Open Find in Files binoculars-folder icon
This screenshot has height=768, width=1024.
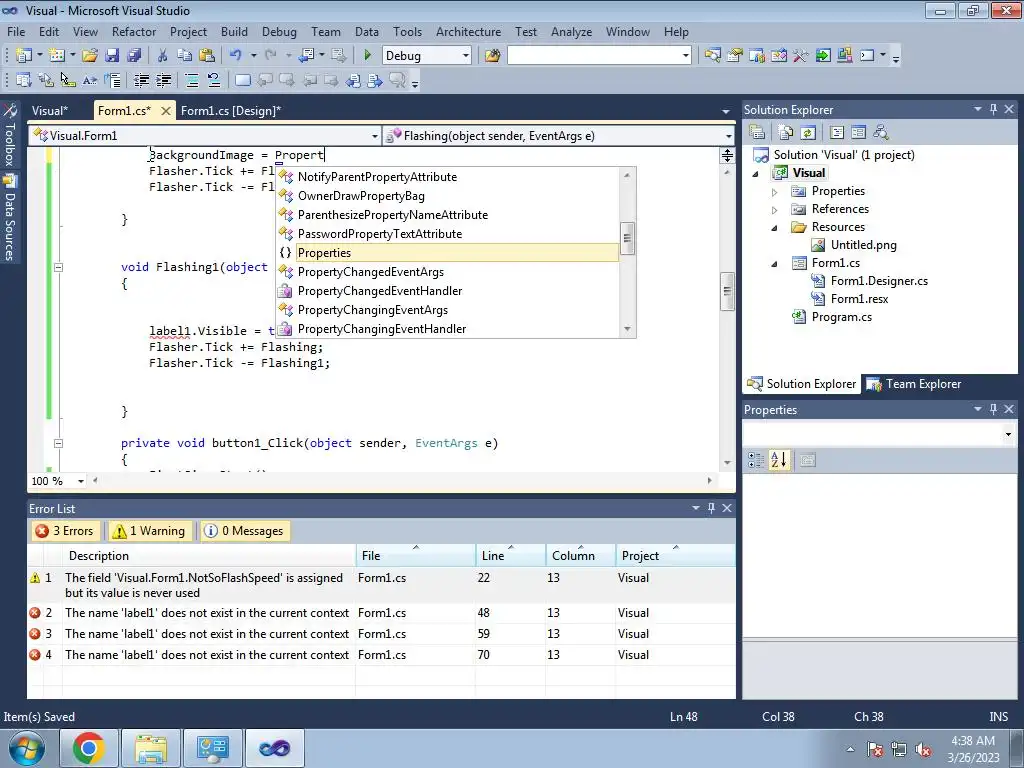point(492,56)
